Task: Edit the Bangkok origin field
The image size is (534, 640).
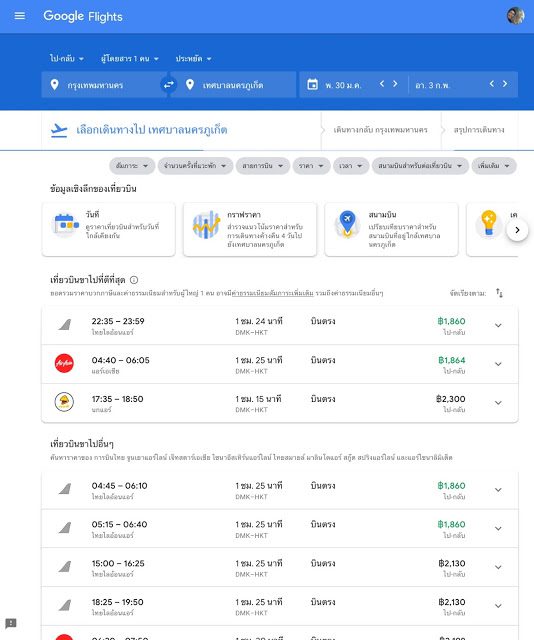Action: [x=102, y=85]
